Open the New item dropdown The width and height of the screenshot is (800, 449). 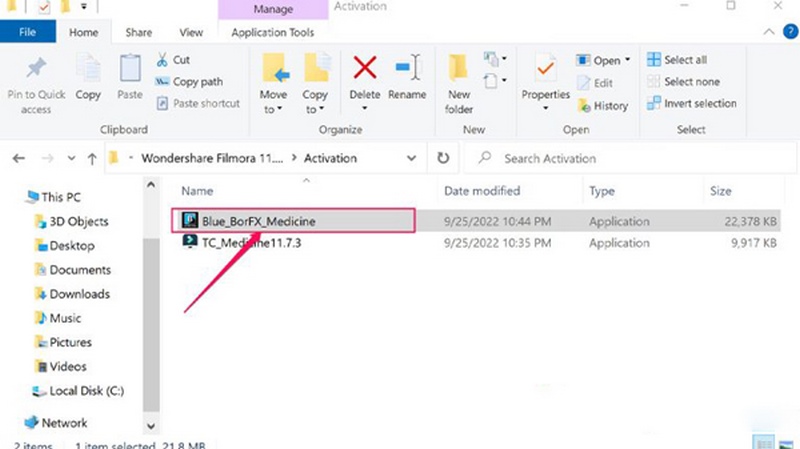(x=495, y=59)
